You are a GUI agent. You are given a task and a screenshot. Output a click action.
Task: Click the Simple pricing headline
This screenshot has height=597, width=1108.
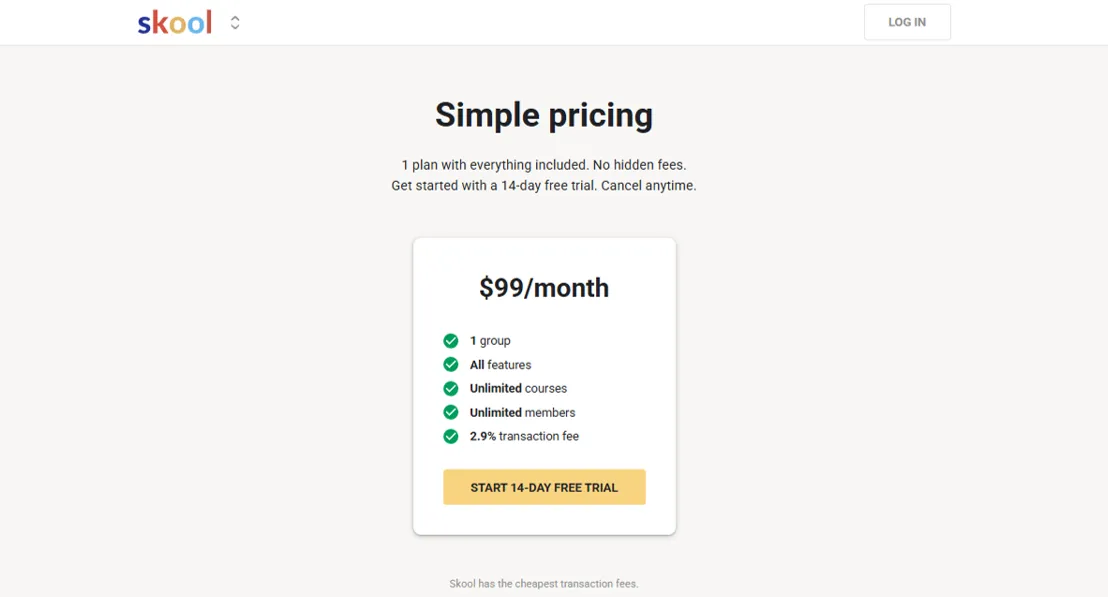tap(544, 115)
